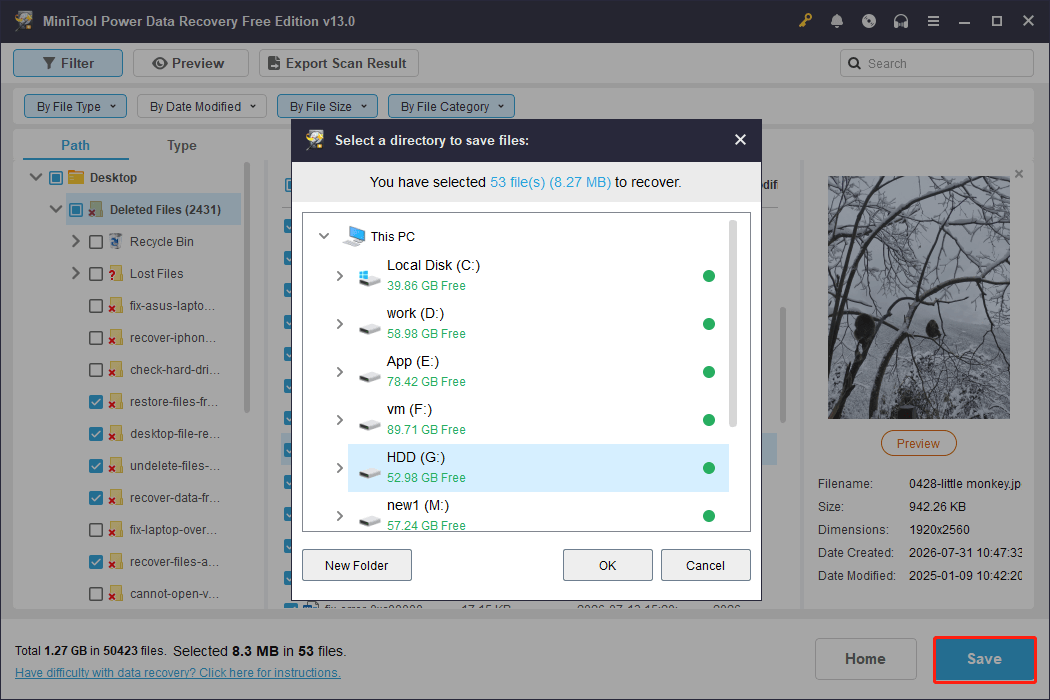
Task: Click the Lost Files question-mark icon
Action: [115, 273]
